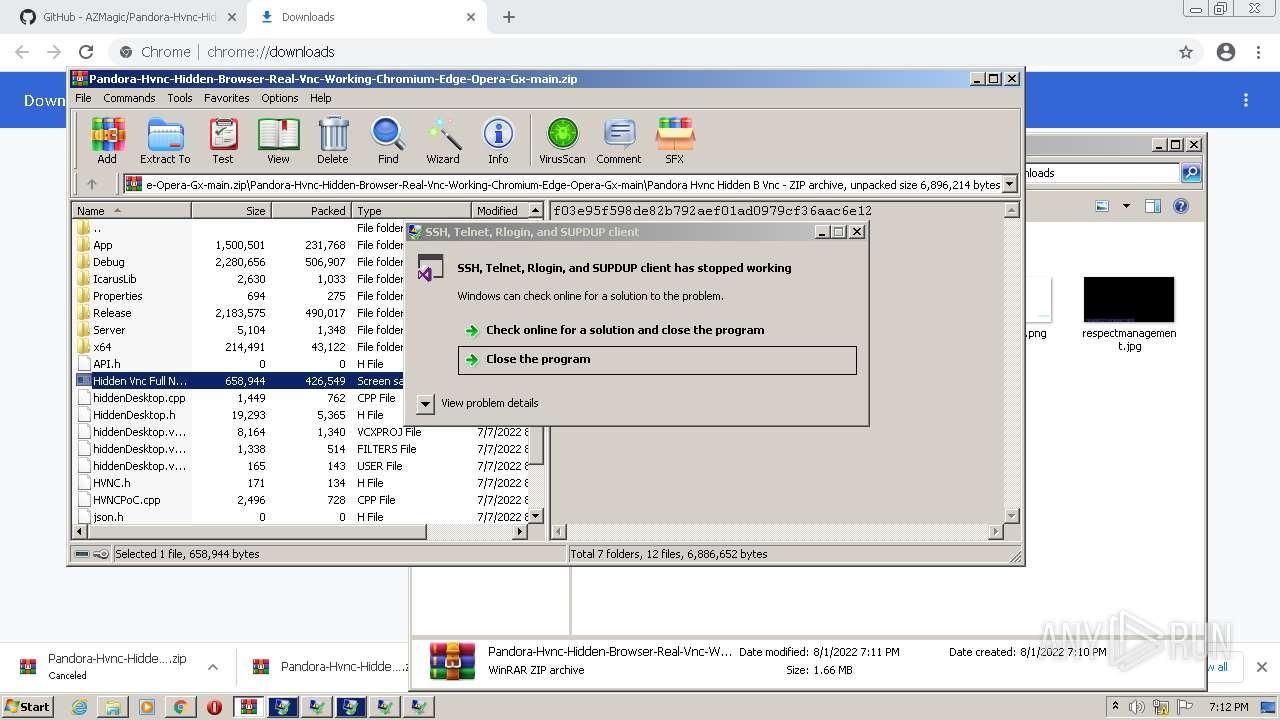Open the Tools menu
The width and height of the screenshot is (1280, 720).
tap(180, 98)
